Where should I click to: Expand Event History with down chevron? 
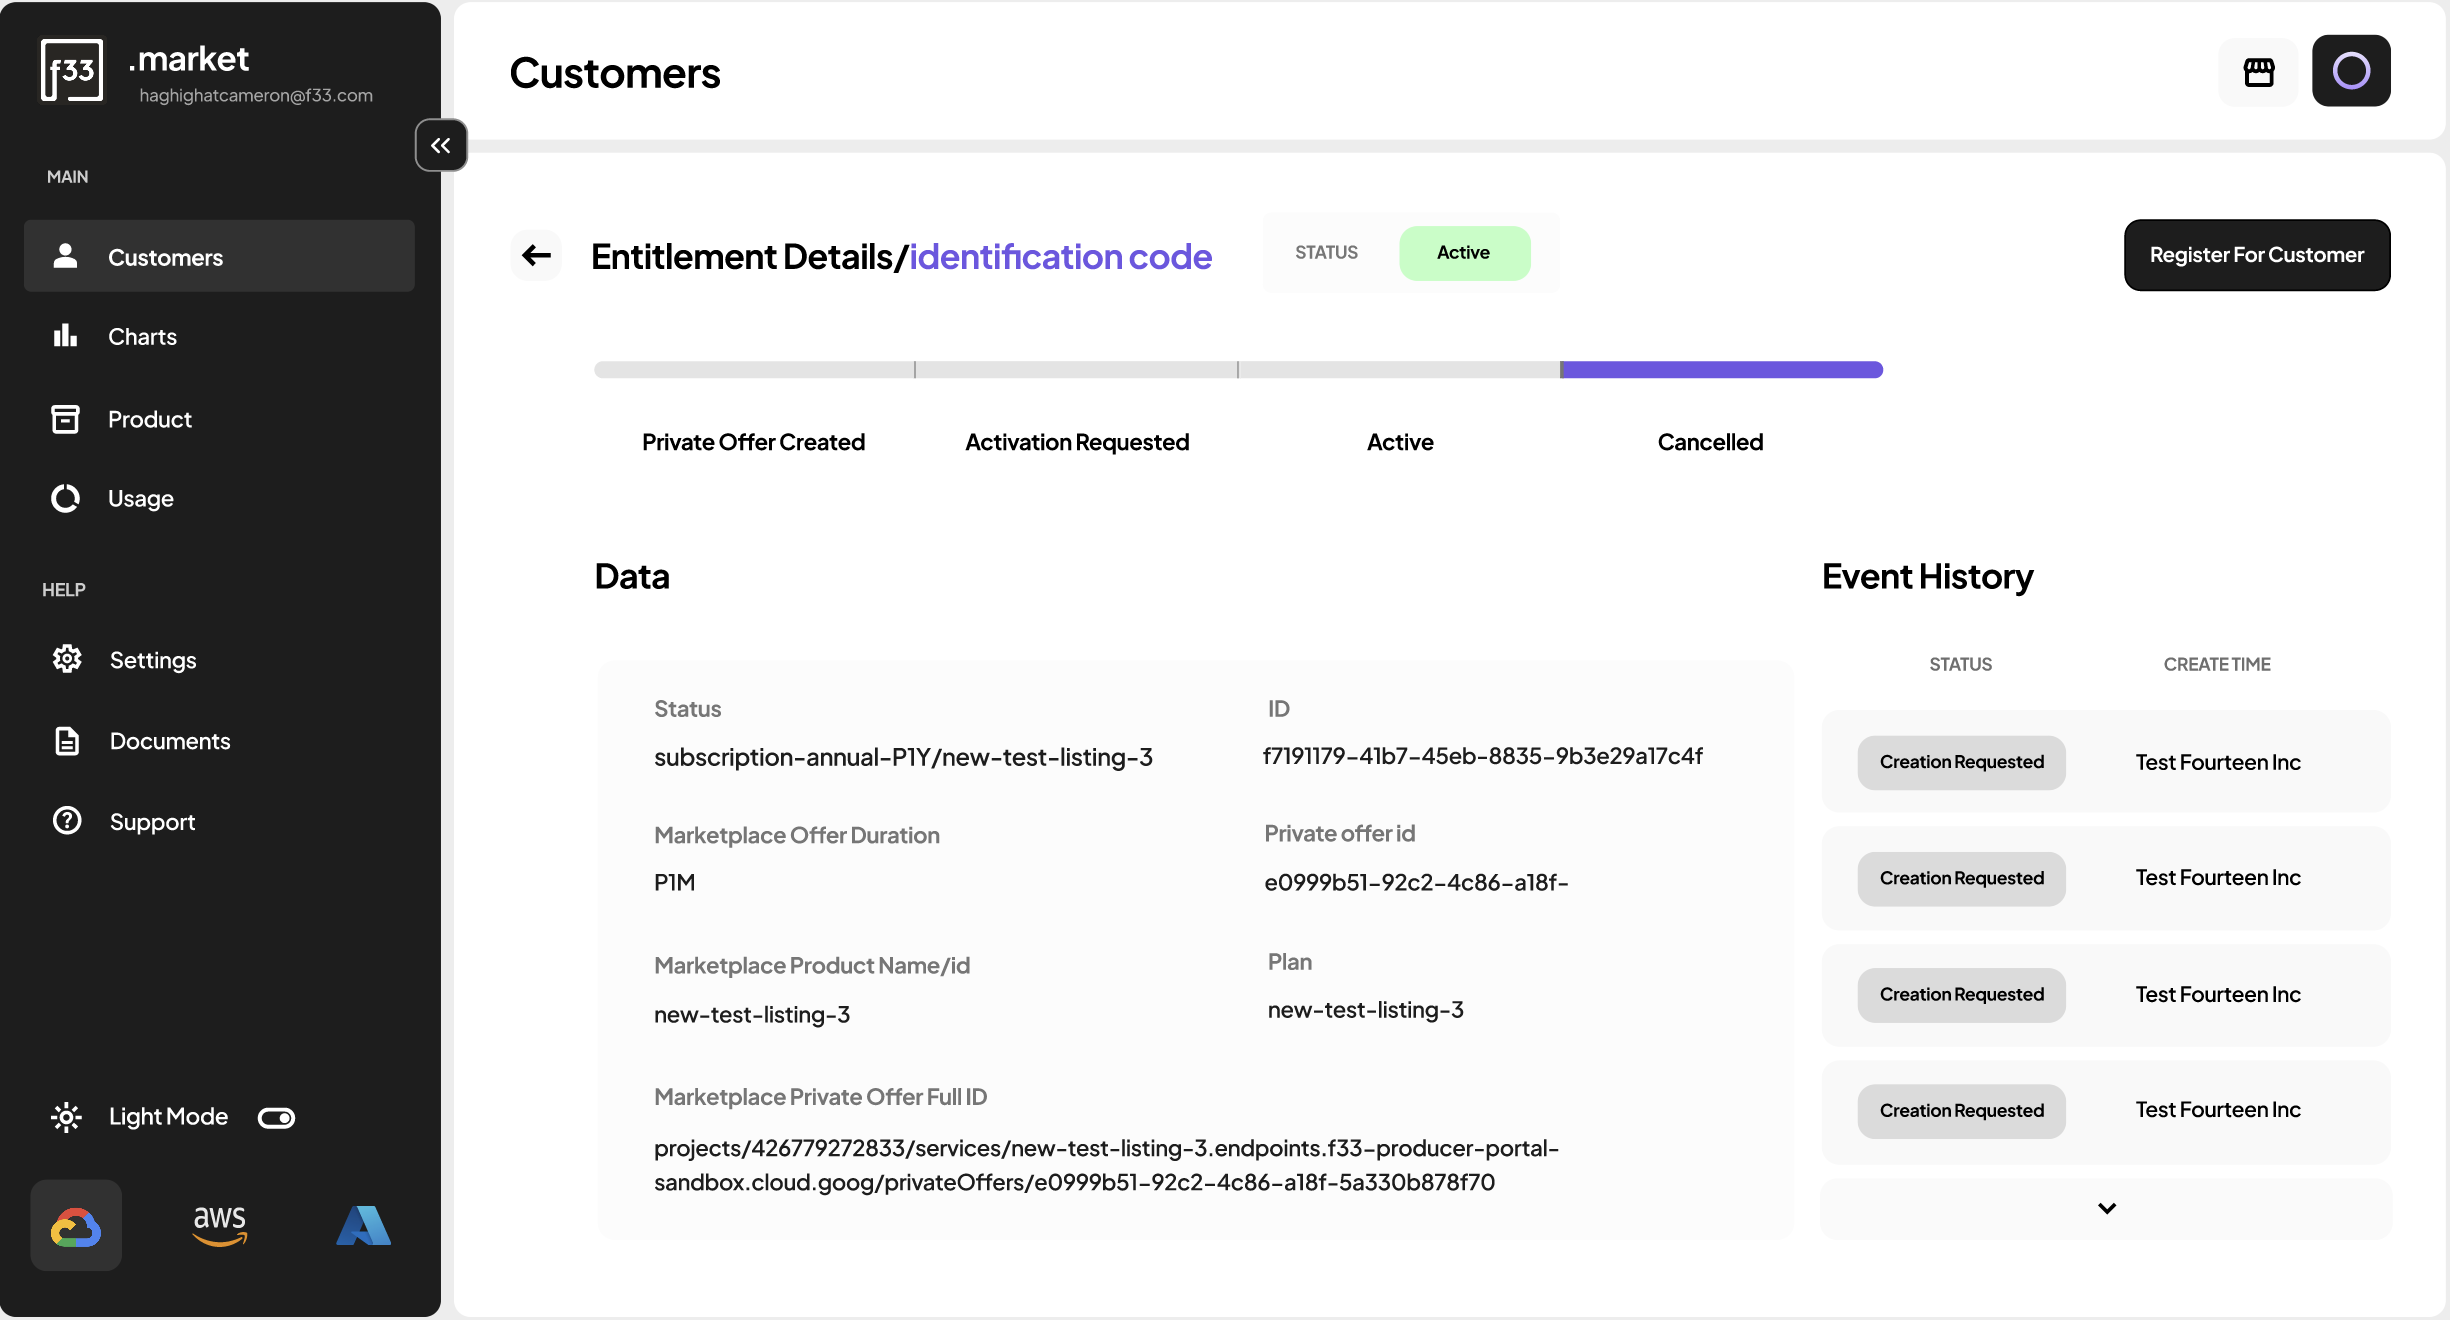pyautogui.click(x=2106, y=1209)
